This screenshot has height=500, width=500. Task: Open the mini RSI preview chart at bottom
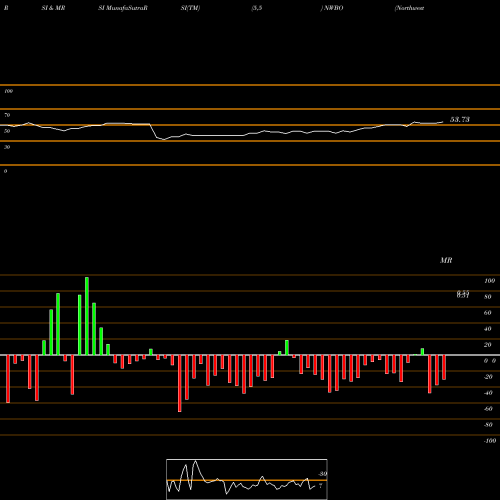tap(247, 479)
